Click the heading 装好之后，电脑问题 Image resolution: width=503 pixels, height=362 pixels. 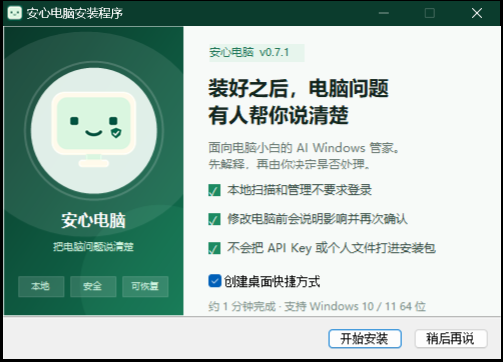click(x=298, y=89)
